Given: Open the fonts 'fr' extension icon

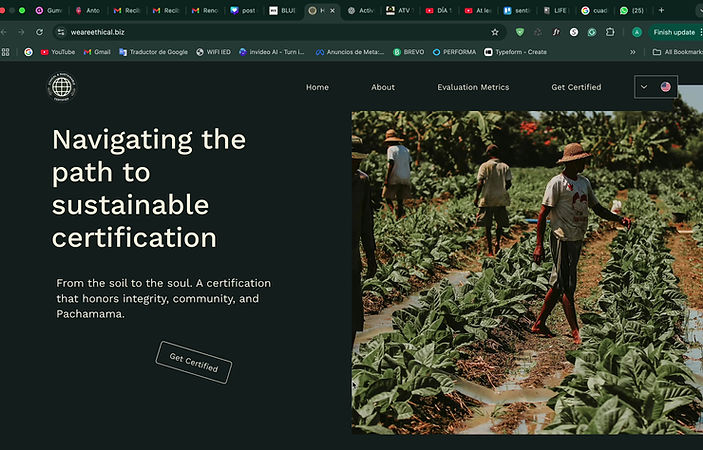Looking at the screenshot, I should 556,32.
